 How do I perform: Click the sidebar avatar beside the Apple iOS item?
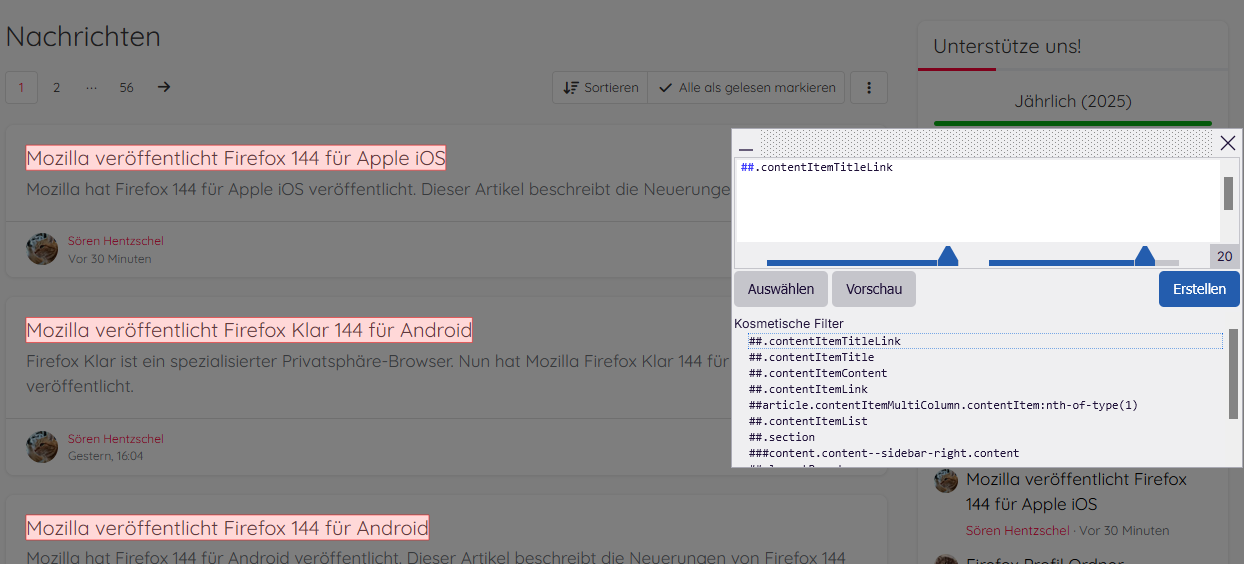click(946, 480)
